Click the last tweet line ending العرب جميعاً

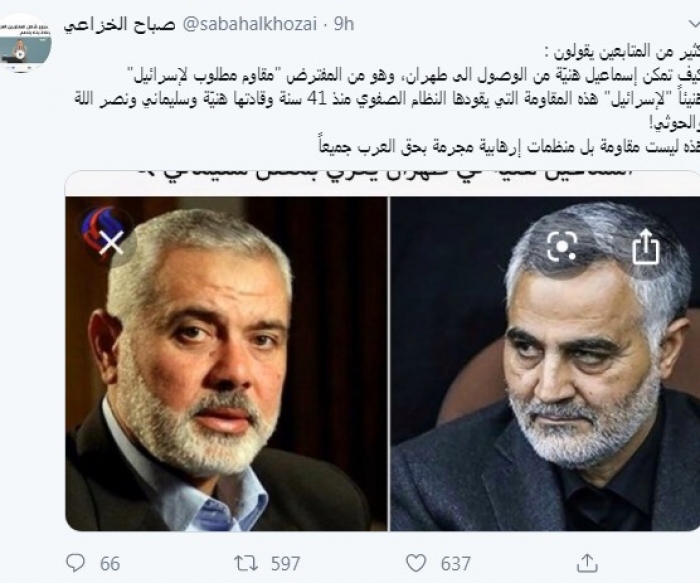509,147
